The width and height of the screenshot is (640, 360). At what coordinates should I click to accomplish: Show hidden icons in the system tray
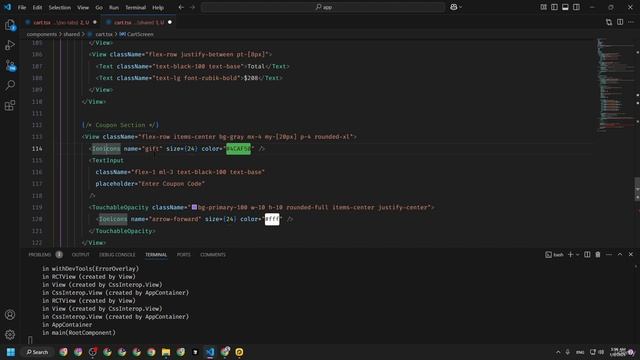[x=558, y=352]
